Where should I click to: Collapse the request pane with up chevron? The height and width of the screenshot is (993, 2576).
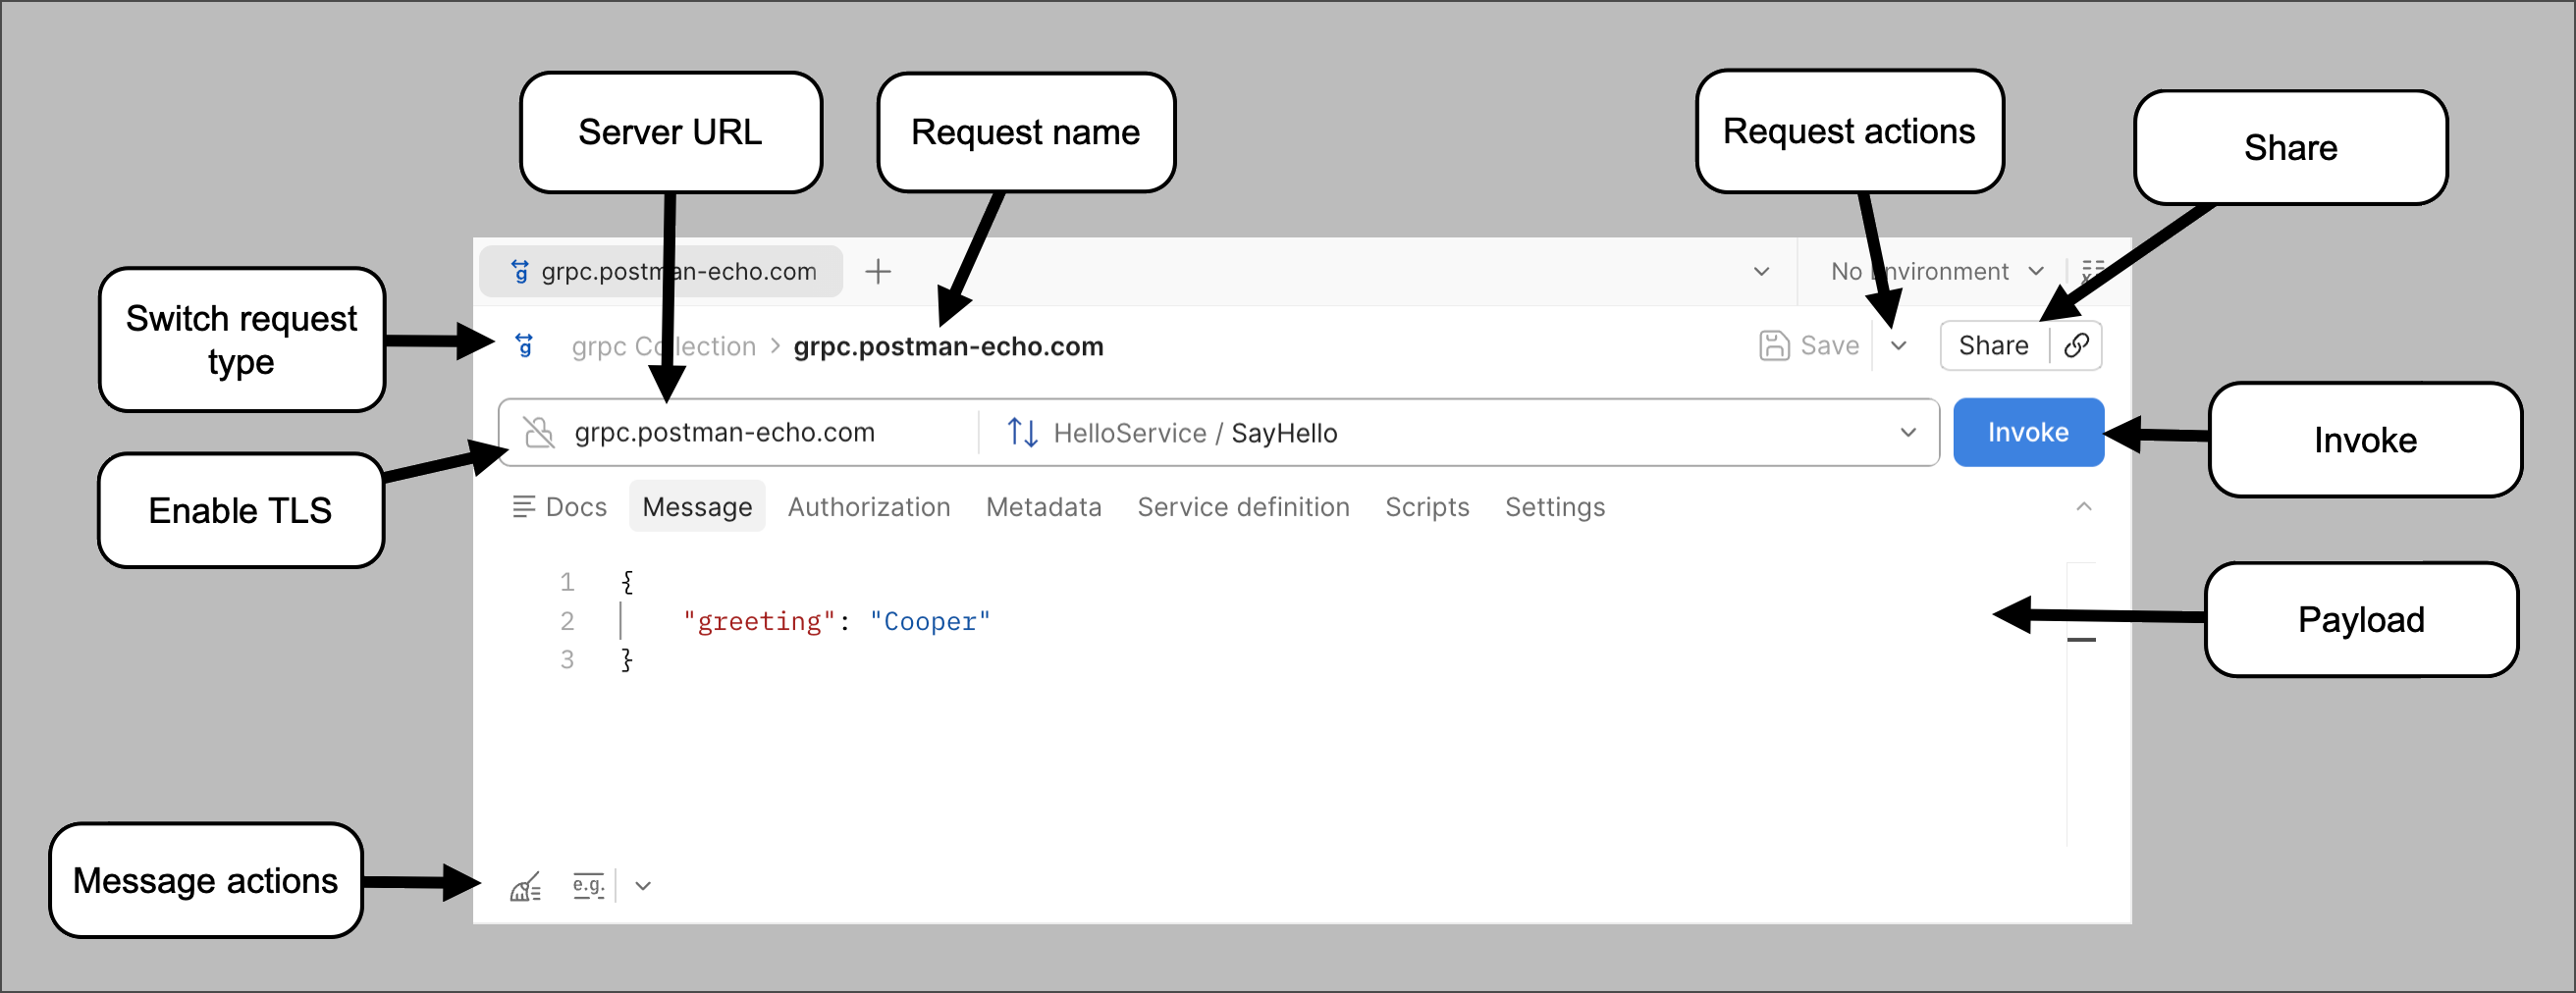coord(2084,506)
